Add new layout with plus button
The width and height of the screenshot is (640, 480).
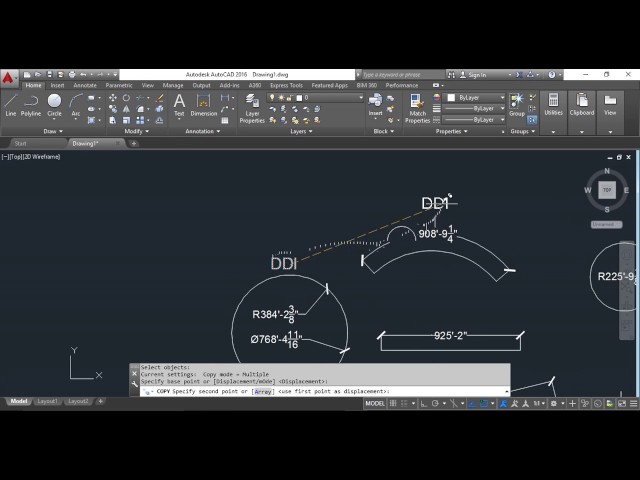[x=100, y=401]
